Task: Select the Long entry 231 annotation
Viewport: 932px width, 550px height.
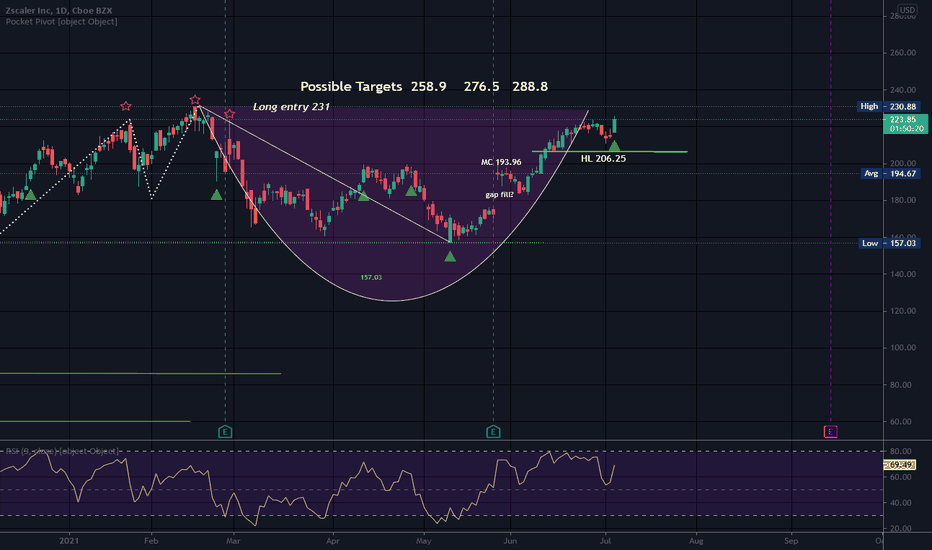Action: click(x=291, y=107)
